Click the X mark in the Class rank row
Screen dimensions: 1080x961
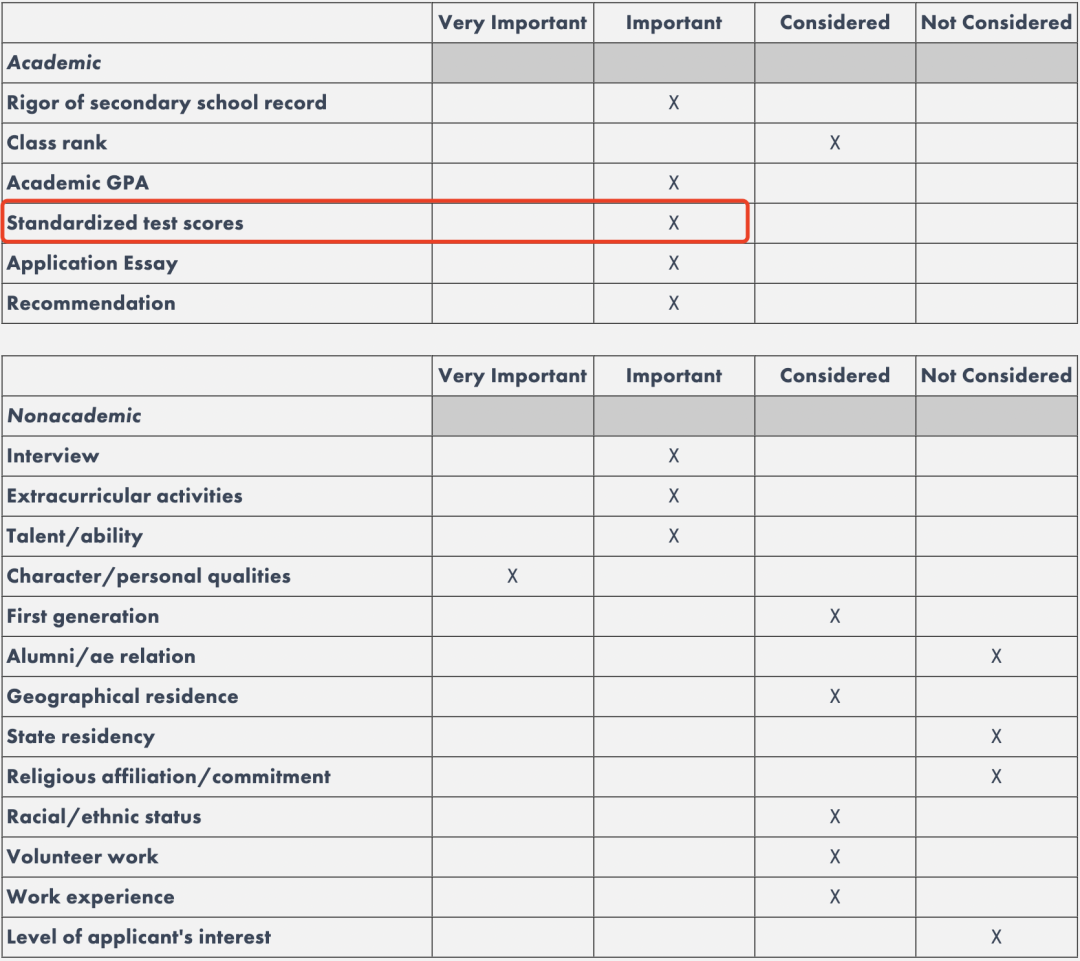pos(834,143)
